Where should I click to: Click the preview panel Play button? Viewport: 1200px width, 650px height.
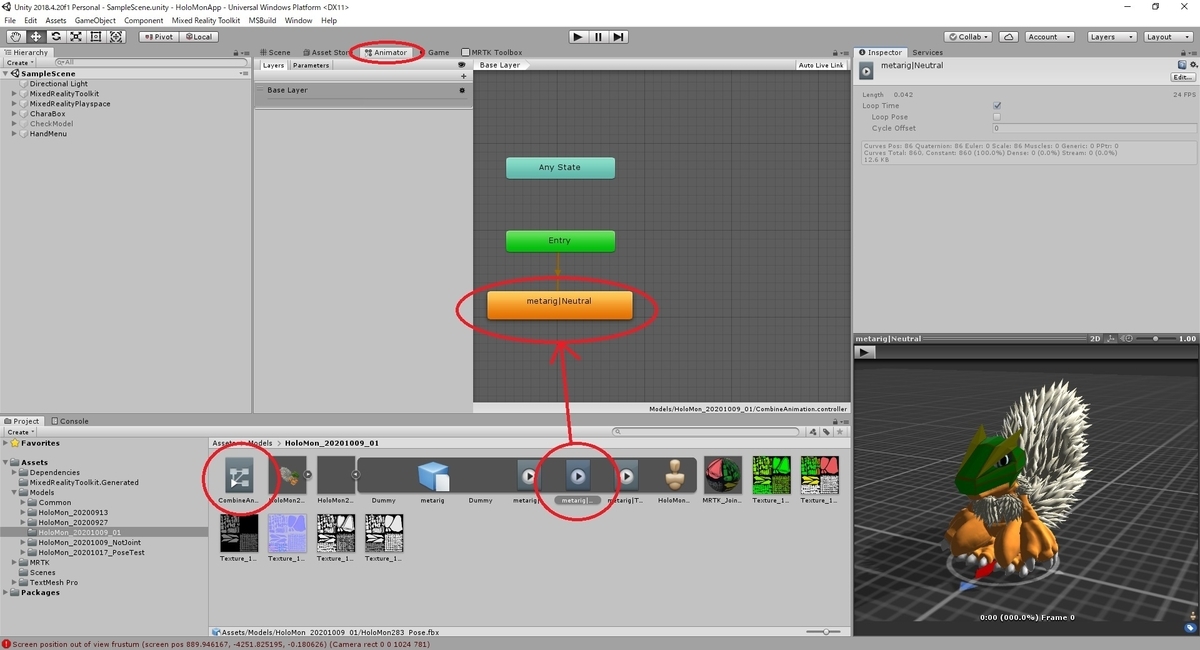click(865, 352)
